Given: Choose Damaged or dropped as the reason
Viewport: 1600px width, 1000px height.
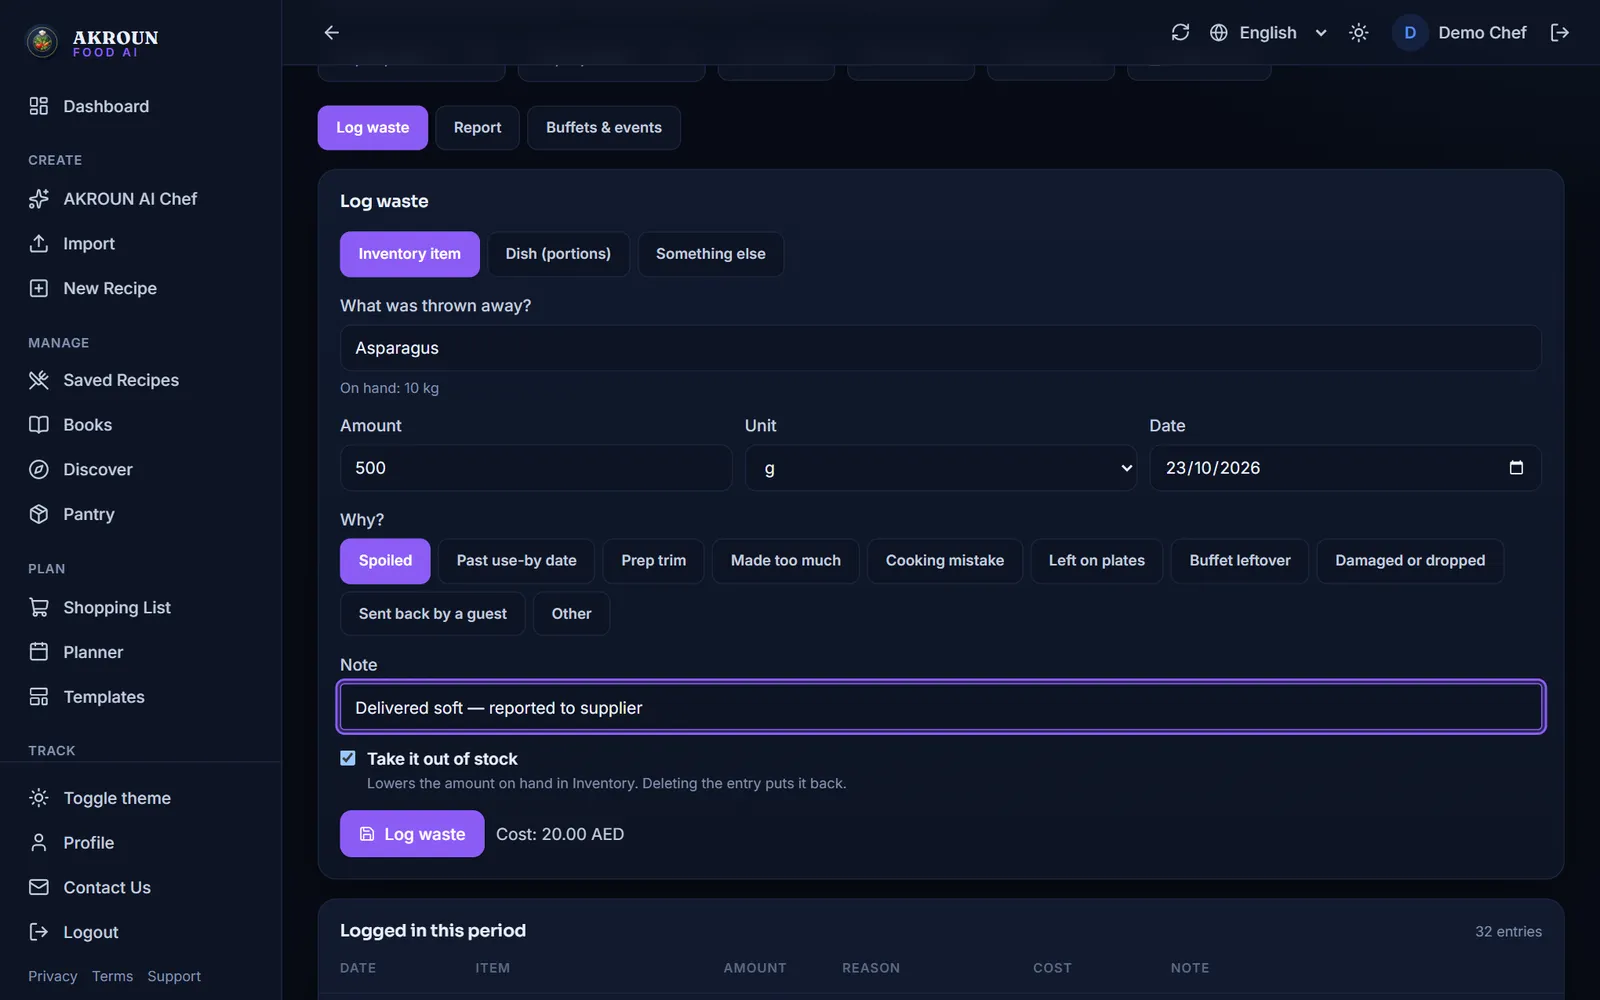Looking at the screenshot, I should 1410,561.
